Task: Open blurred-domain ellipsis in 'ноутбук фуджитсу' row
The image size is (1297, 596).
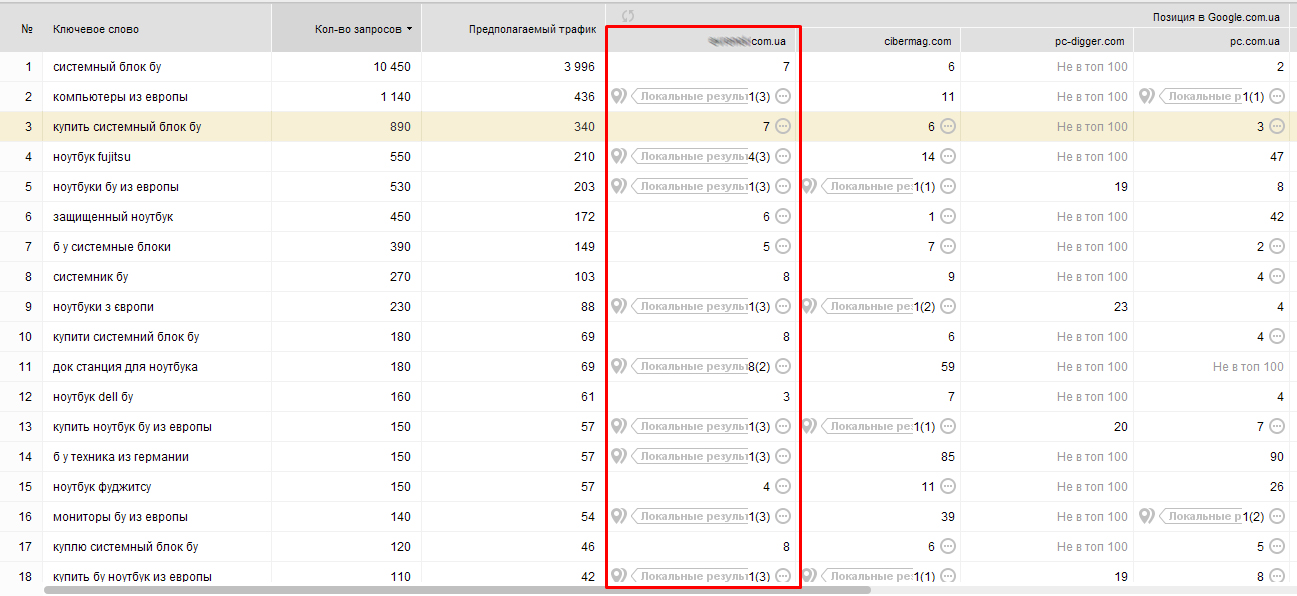Action: tap(783, 487)
